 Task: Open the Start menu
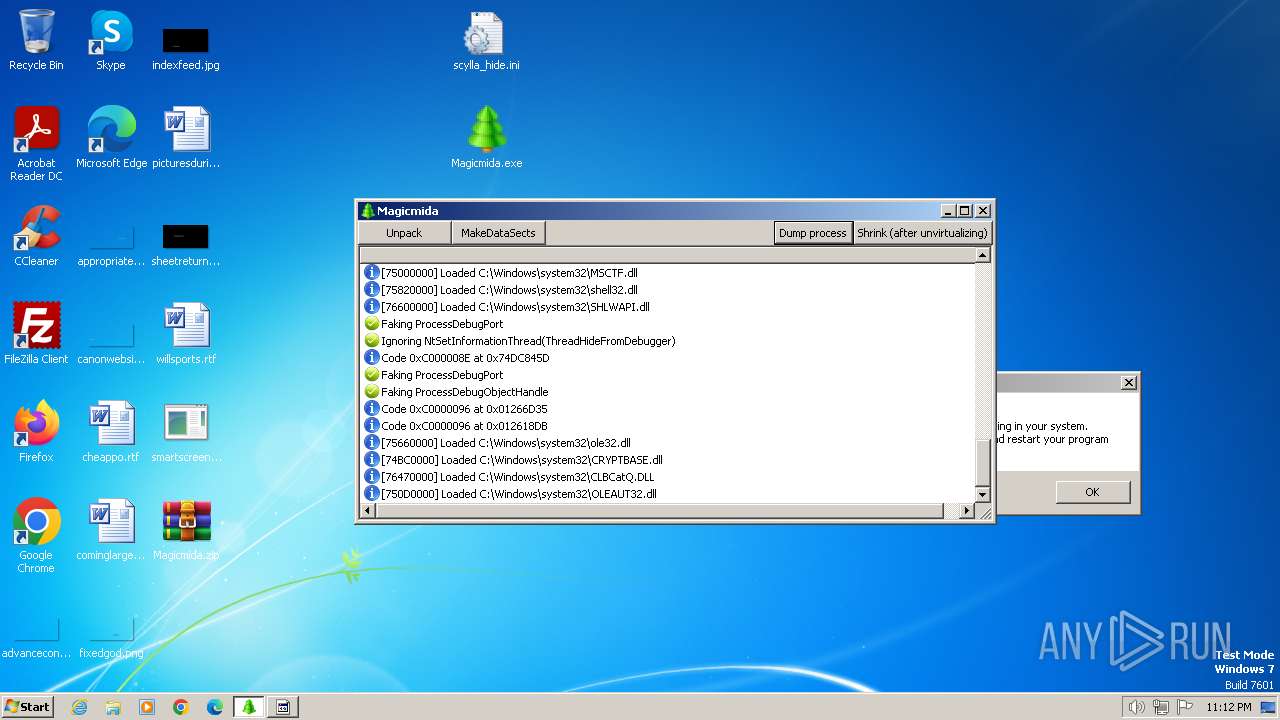pos(28,706)
